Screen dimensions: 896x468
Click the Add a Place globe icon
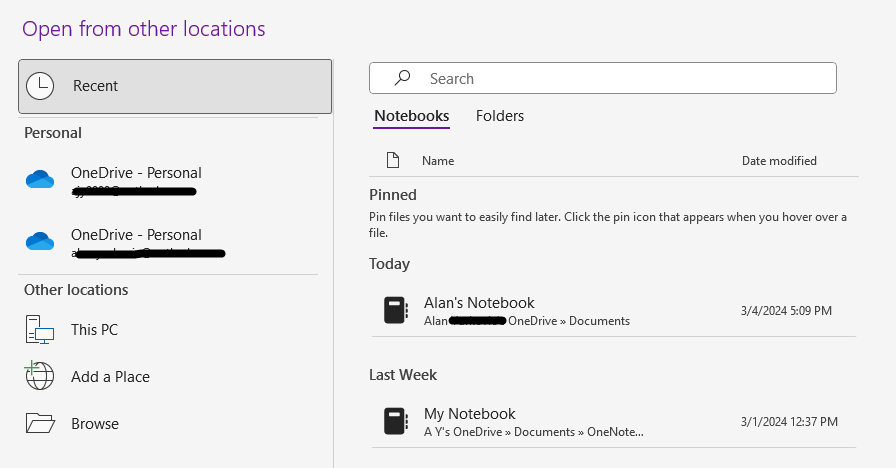pyautogui.click(x=39, y=375)
